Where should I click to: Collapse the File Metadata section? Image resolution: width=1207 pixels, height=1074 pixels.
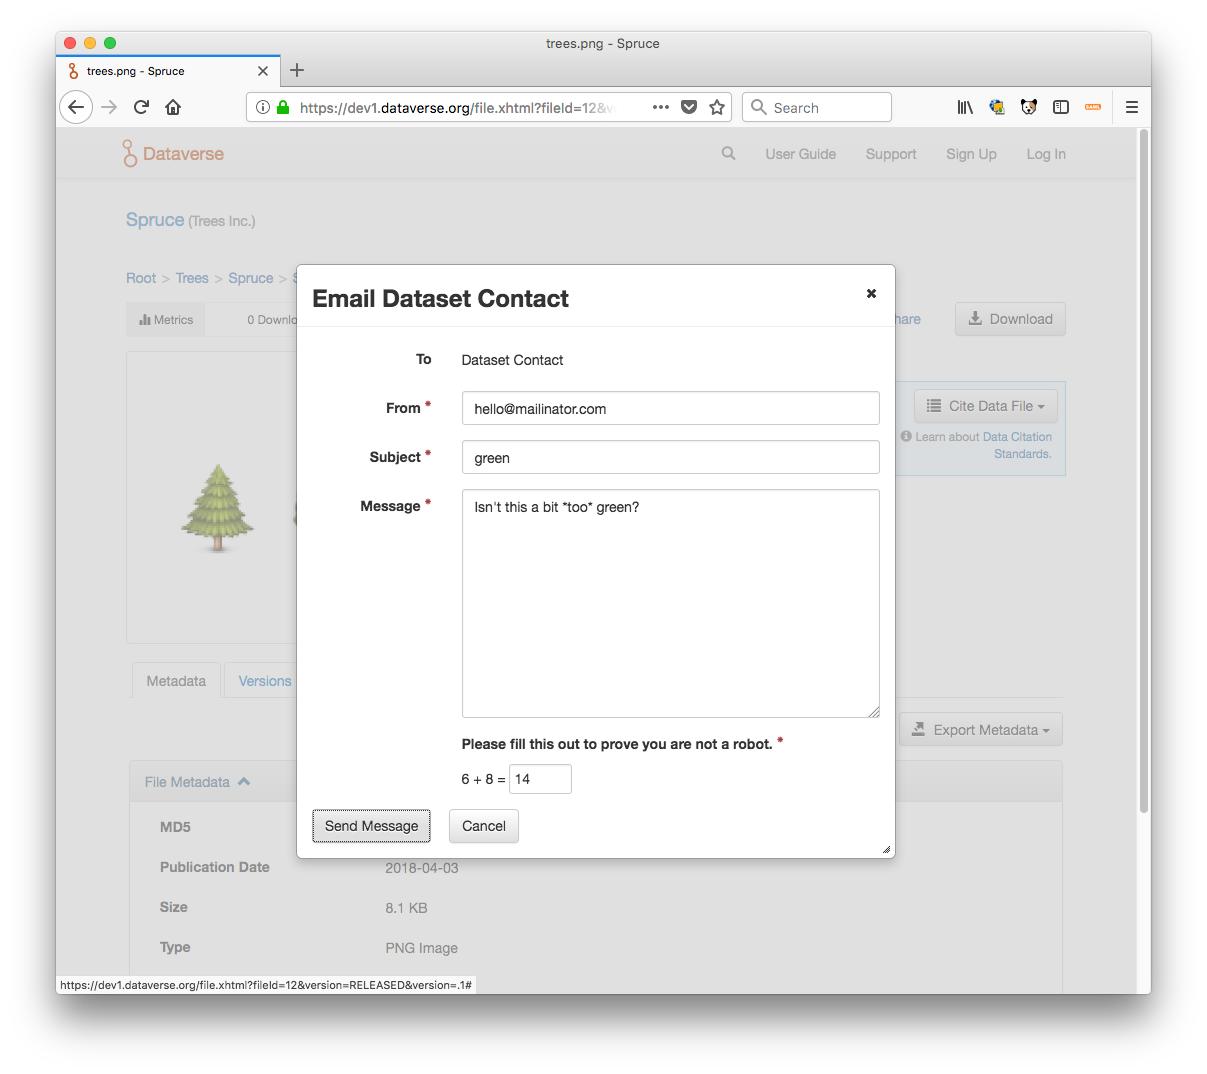(197, 782)
